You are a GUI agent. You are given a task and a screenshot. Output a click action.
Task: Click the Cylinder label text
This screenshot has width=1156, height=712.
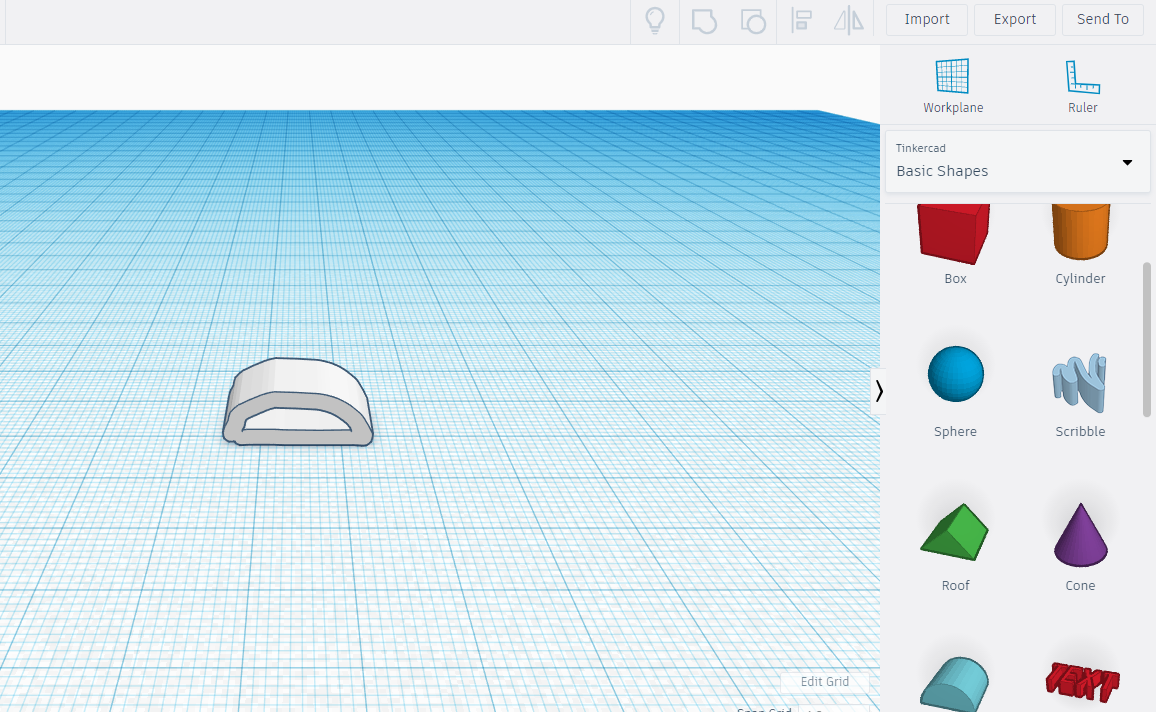tap(1080, 279)
